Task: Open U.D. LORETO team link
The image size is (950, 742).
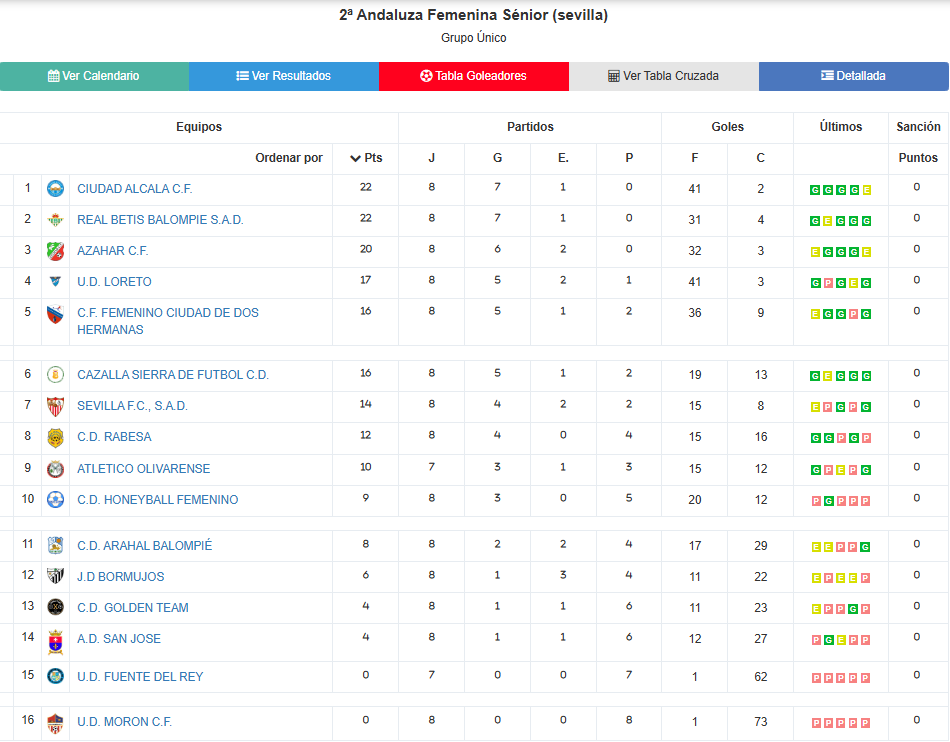Action: coord(114,282)
